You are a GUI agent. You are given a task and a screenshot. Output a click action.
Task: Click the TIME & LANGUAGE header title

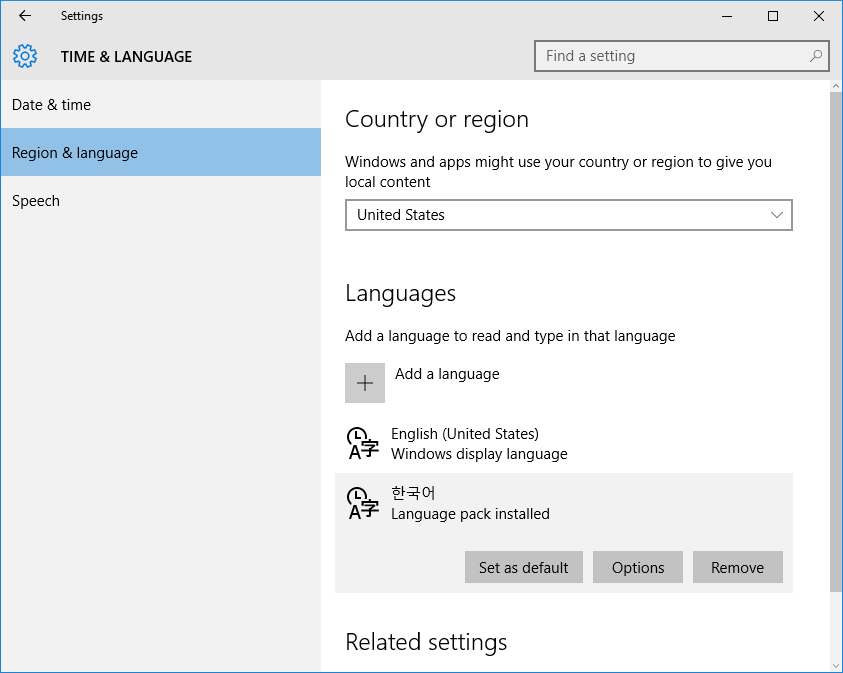pos(126,56)
